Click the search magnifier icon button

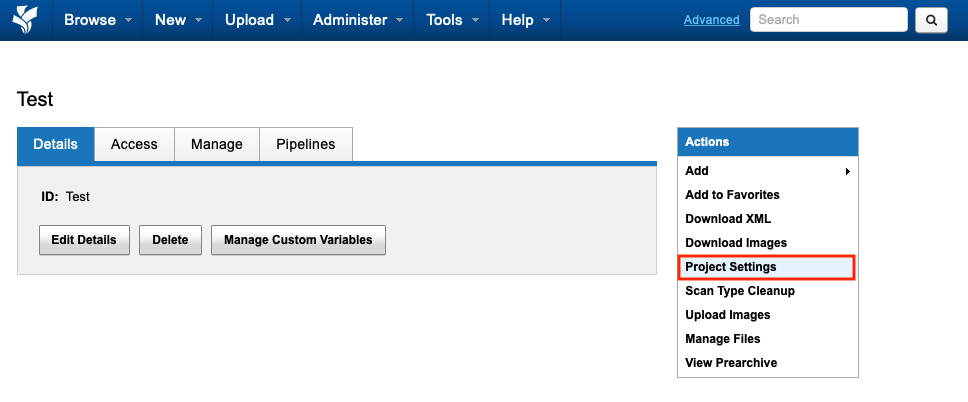pos(931,20)
